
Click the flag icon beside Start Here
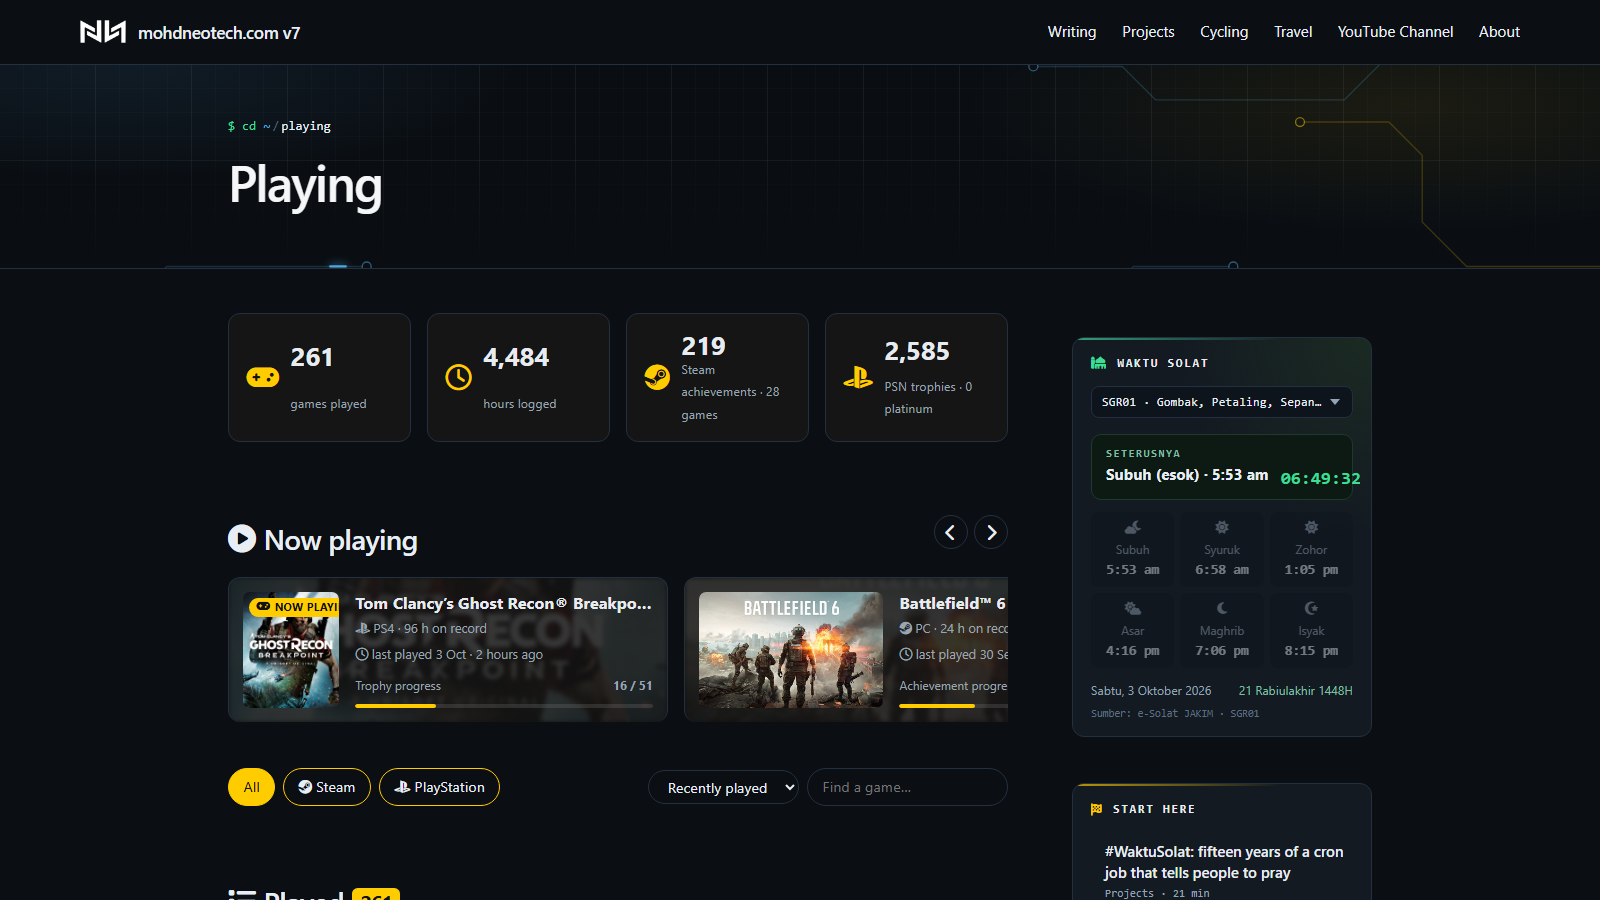point(1097,809)
